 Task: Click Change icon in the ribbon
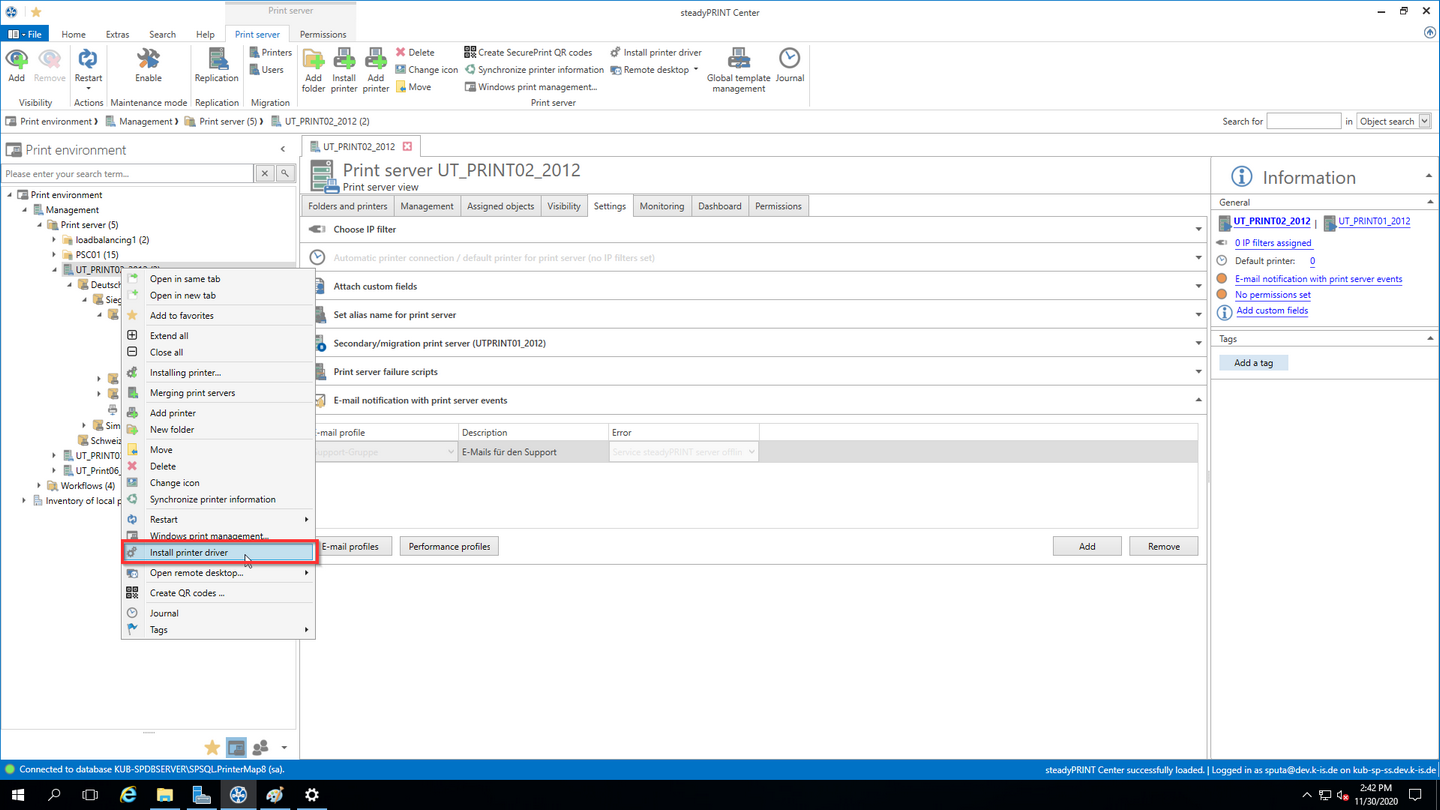[426, 70]
